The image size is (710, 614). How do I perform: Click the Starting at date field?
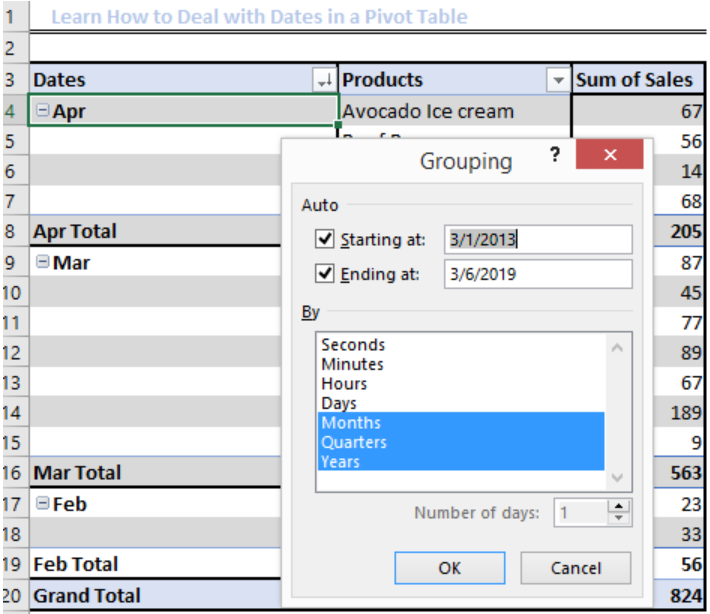point(537,240)
